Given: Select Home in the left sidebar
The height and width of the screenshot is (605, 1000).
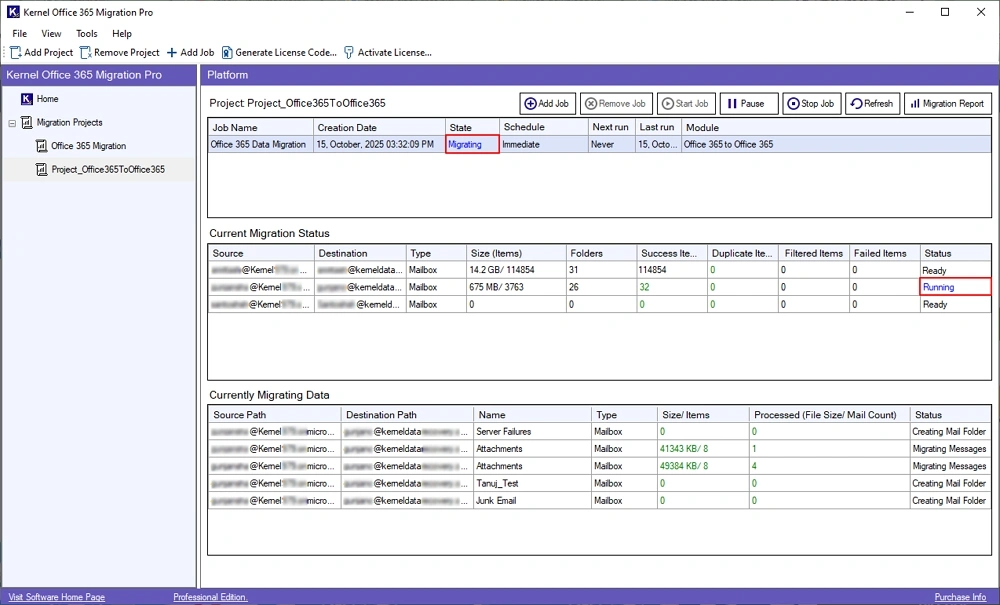Looking at the screenshot, I should click(x=47, y=99).
